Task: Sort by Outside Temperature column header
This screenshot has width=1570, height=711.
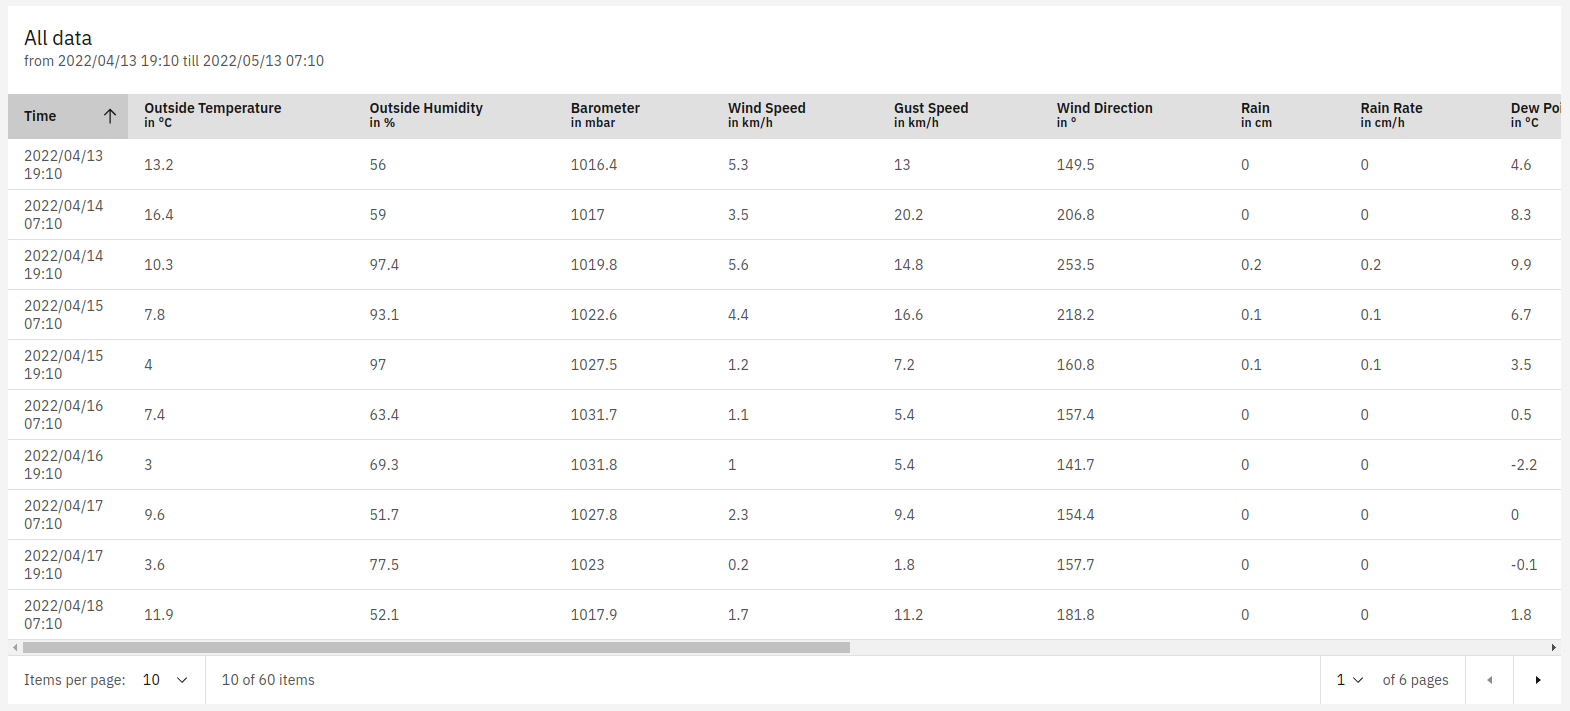Action: pos(212,115)
